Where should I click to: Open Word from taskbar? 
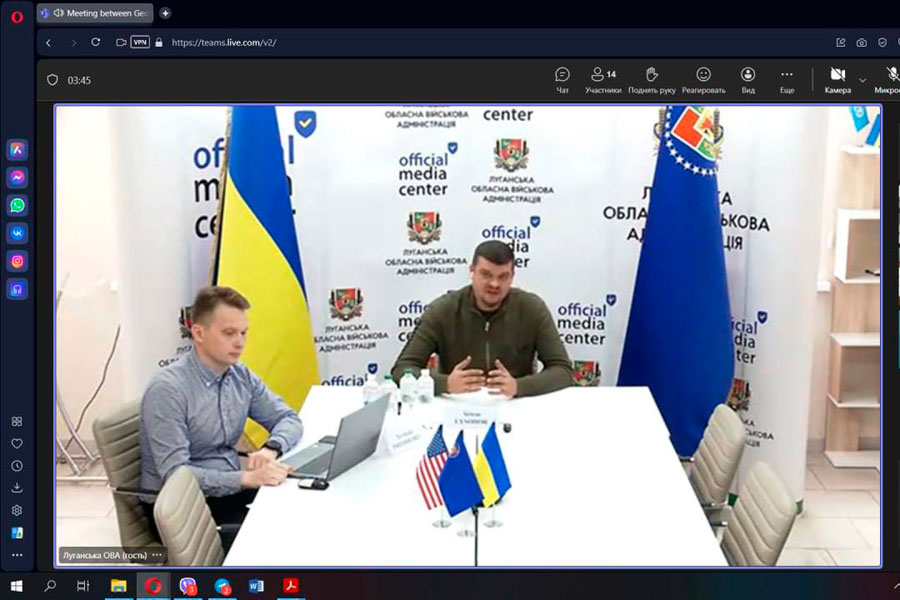click(x=257, y=586)
